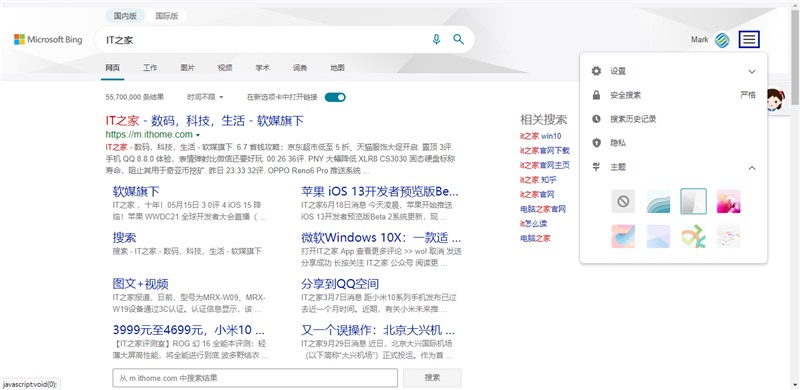
Task: Click the 55,700,000 条结果 count text
Action: tap(135, 97)
